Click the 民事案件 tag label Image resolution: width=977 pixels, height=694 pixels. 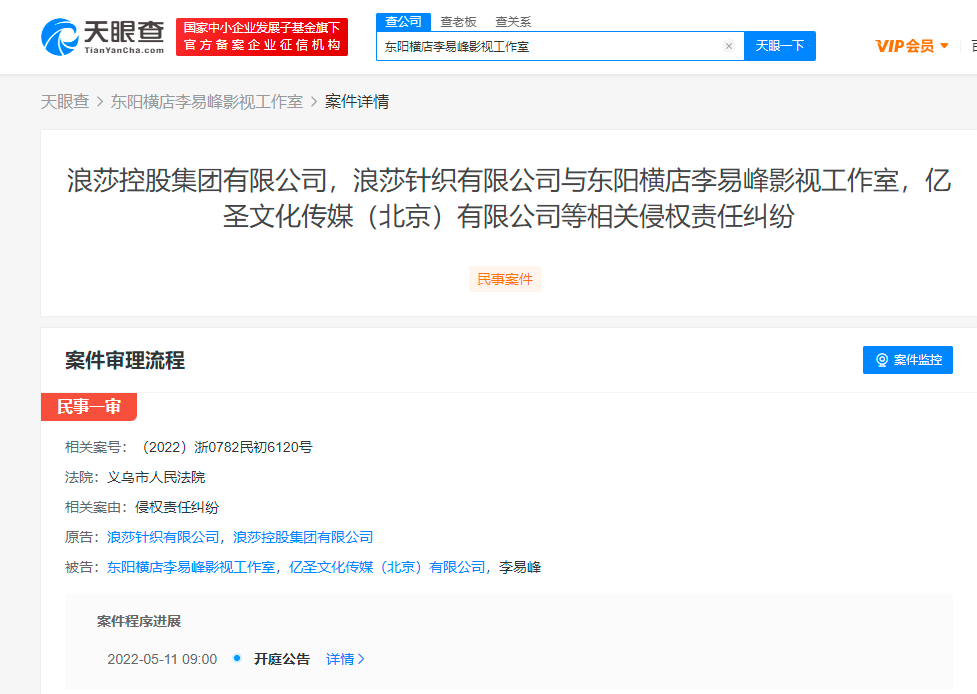pyautogui.click(x=505, y=279)
